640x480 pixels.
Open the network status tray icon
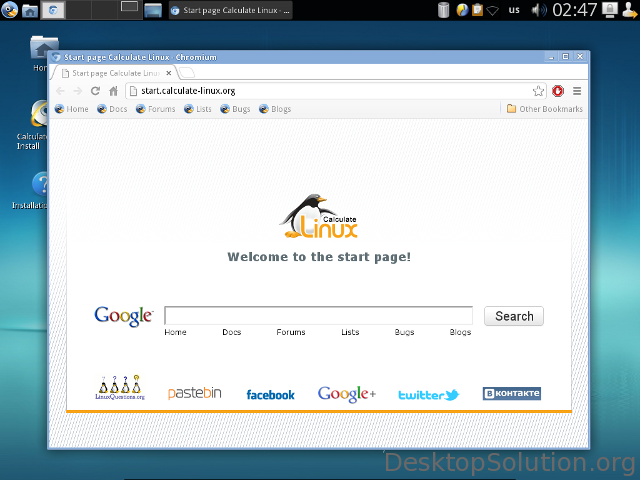[492, 10]
